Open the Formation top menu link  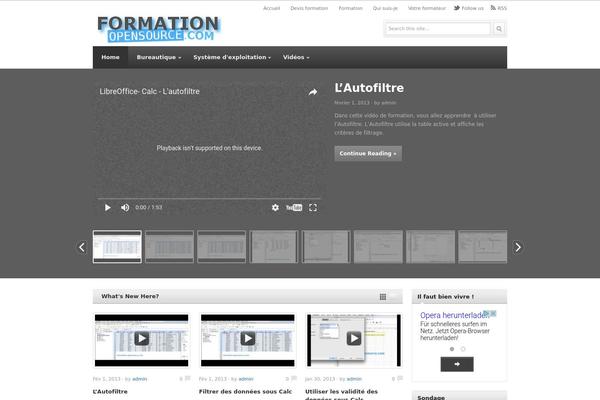click(351, 8)
